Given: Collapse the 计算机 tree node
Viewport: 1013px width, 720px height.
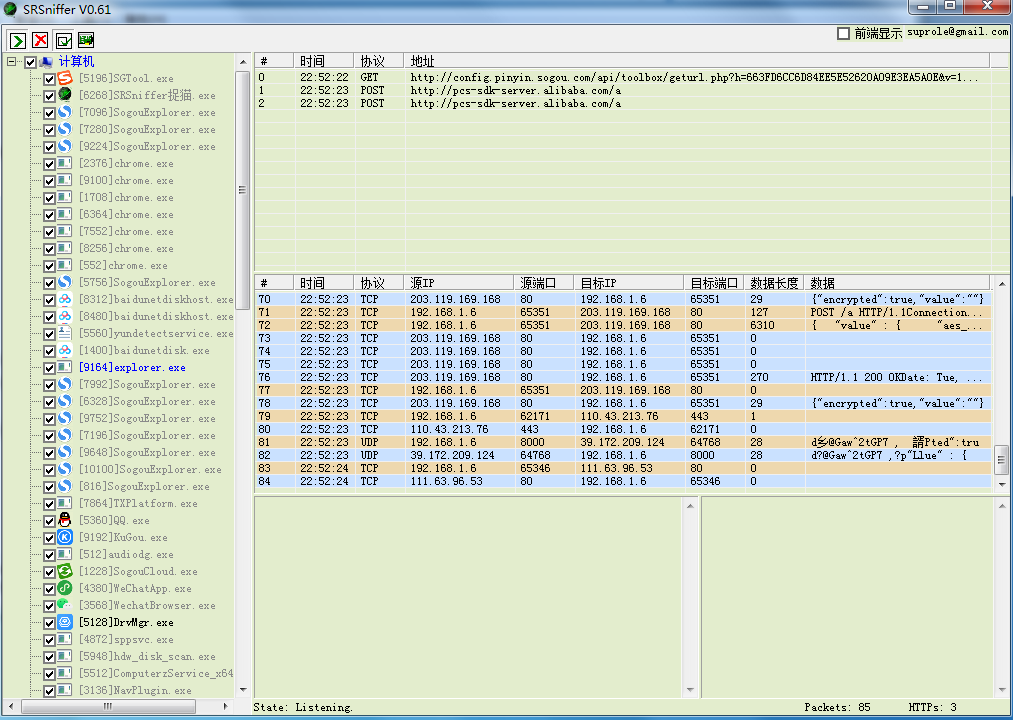Looking at the screenshot, I should pyautogui.click(x=12, y=61).
